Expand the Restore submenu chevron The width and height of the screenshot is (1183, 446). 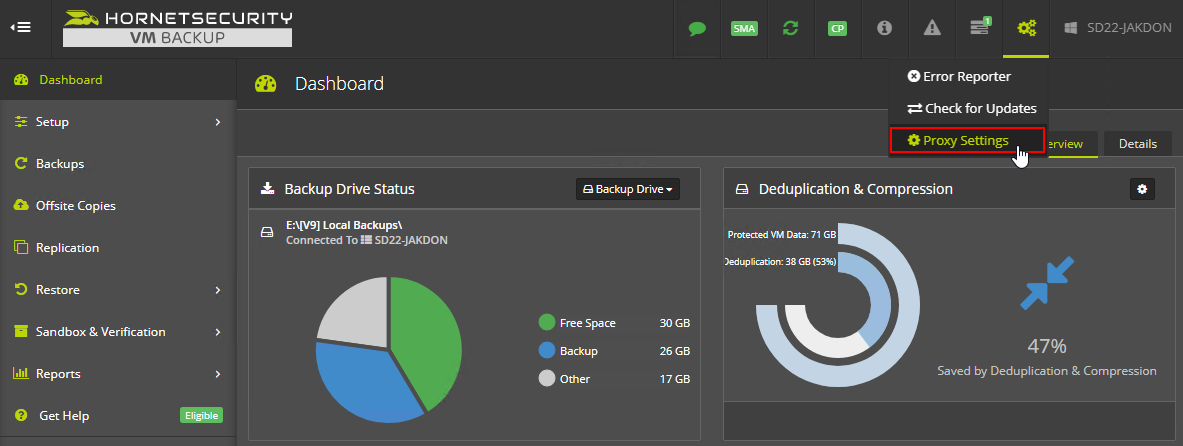pos(217,290)
